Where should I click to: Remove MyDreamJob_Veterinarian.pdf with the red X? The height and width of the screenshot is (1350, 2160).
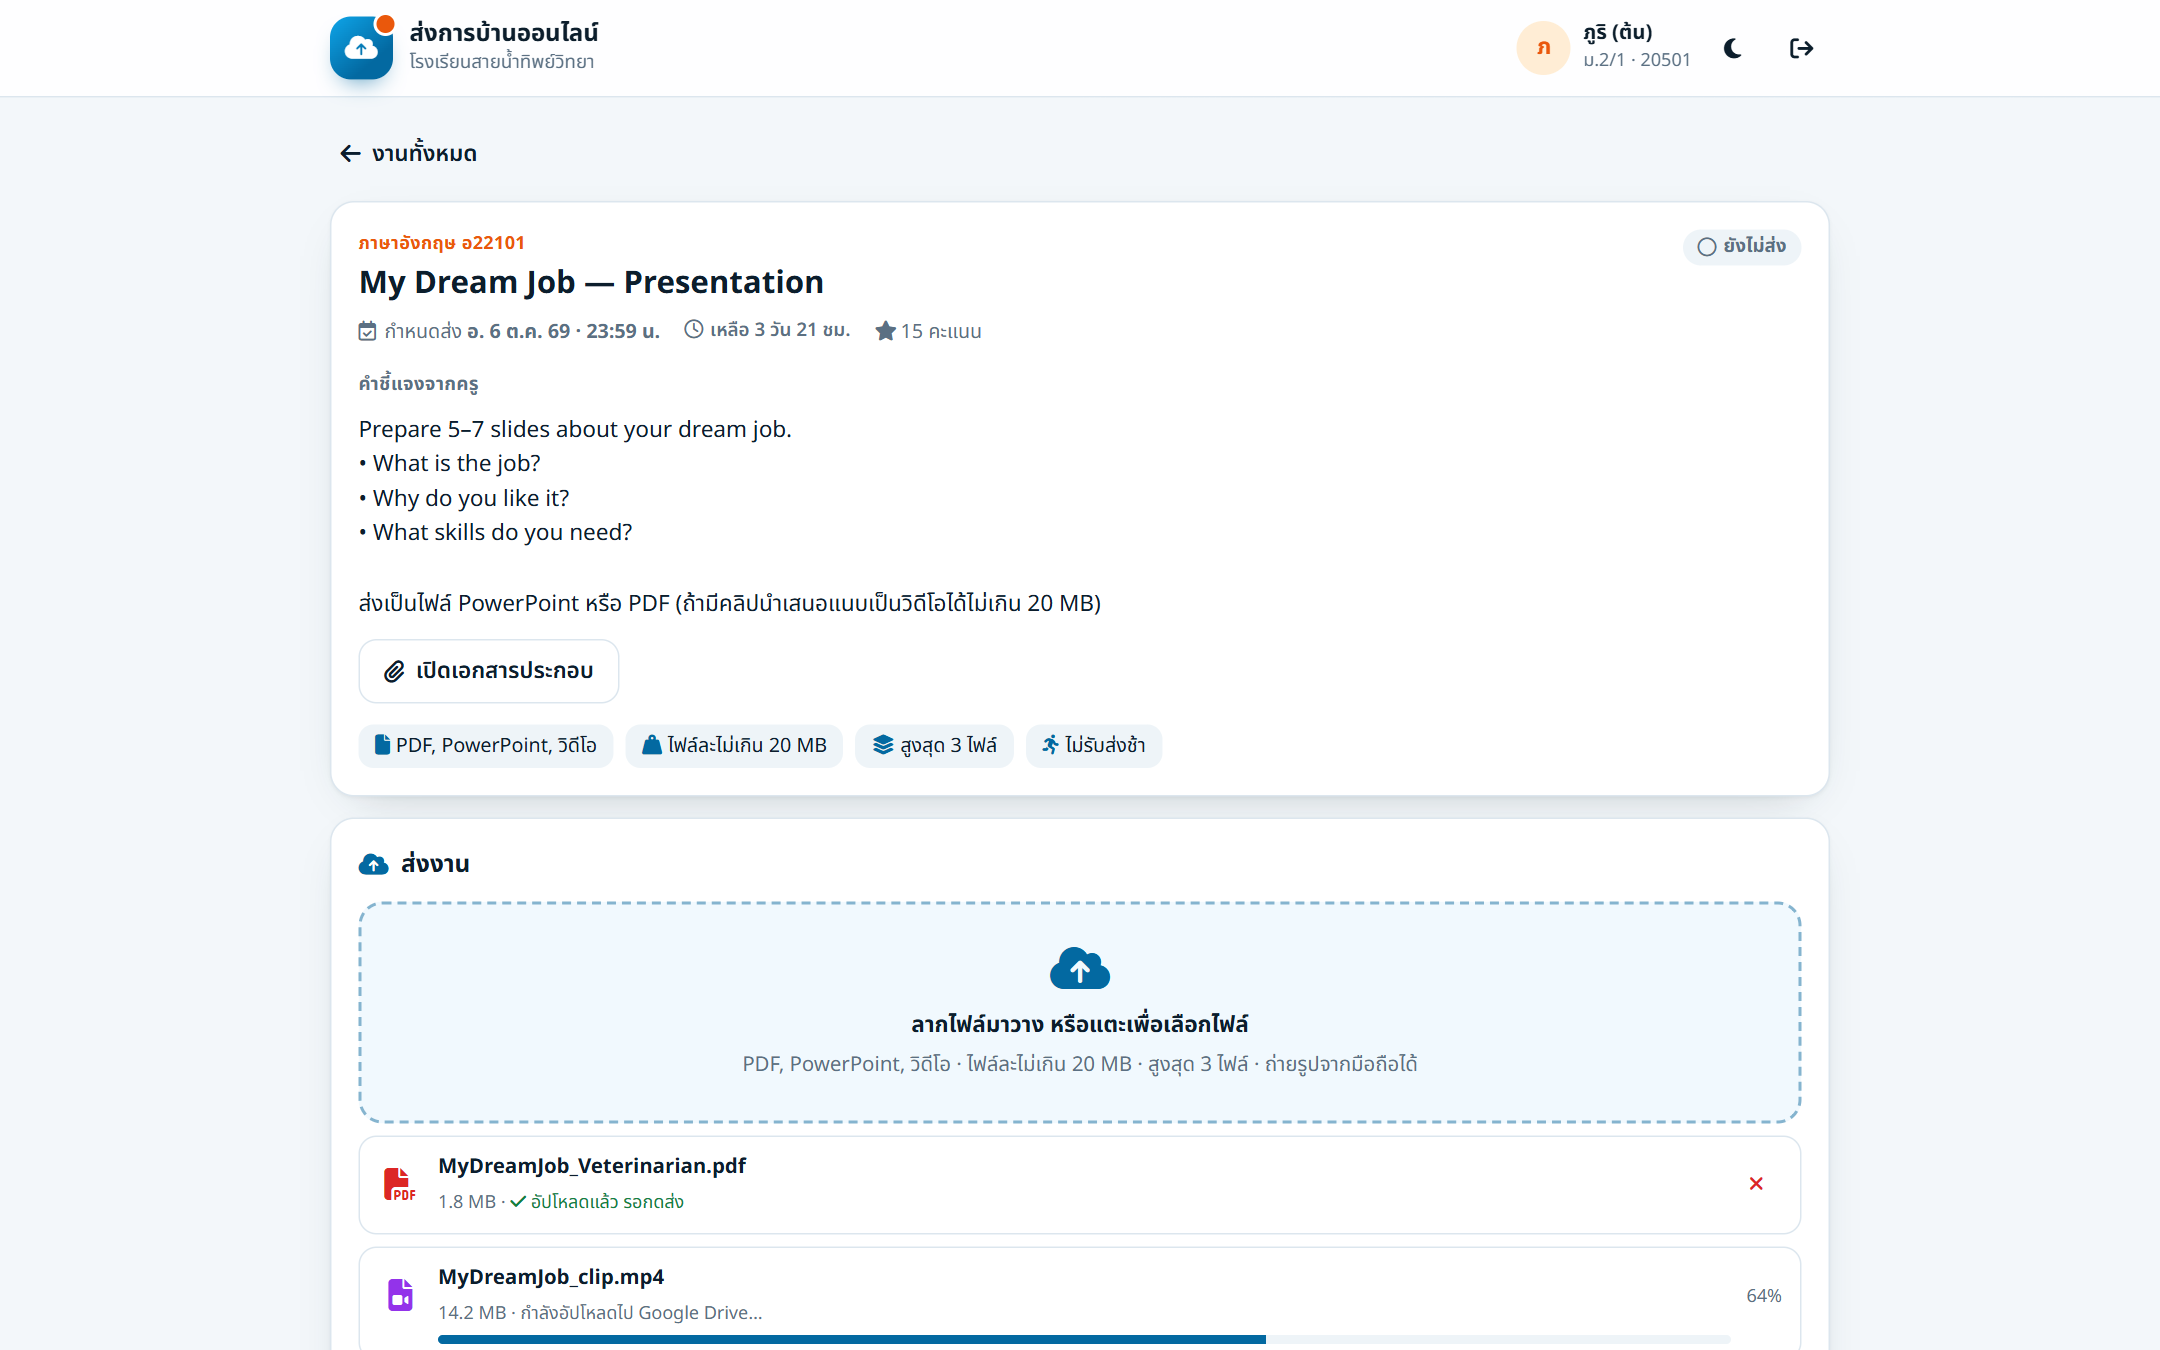click(1756, 1184)
